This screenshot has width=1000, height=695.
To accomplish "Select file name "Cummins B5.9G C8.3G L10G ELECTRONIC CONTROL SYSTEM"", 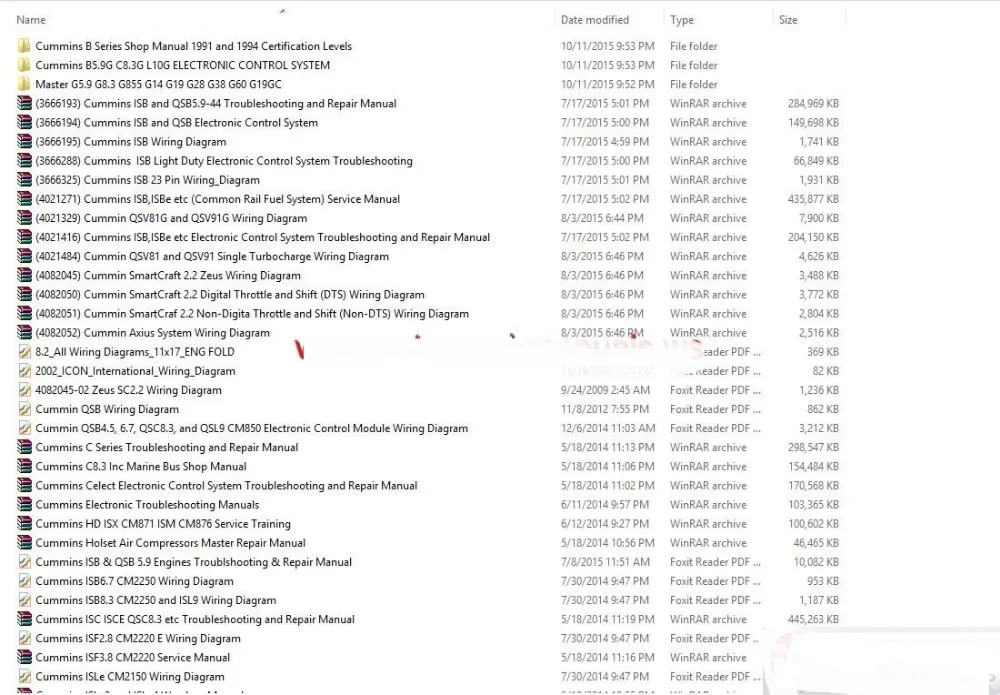I will pyautogui.click(x=182, y=65).
